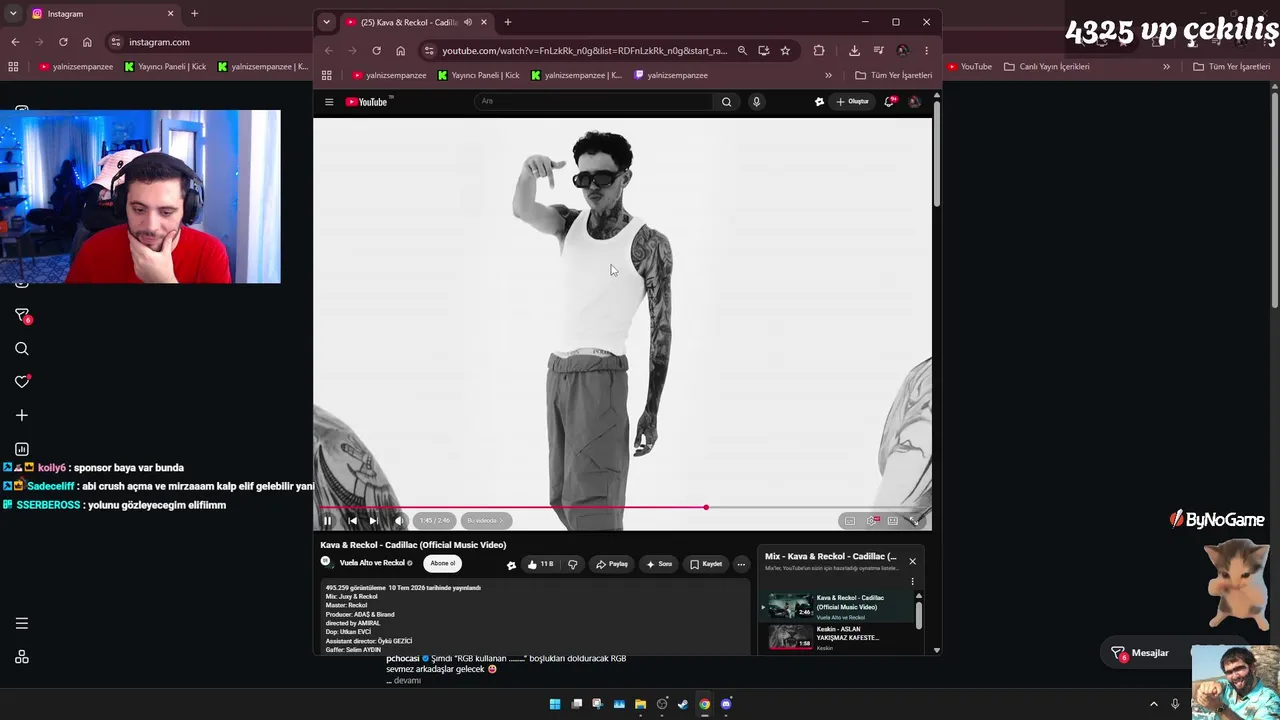Screen dimensions: 1280x720
Task: Start voice search with the microphone
Action: coord(756,101)
